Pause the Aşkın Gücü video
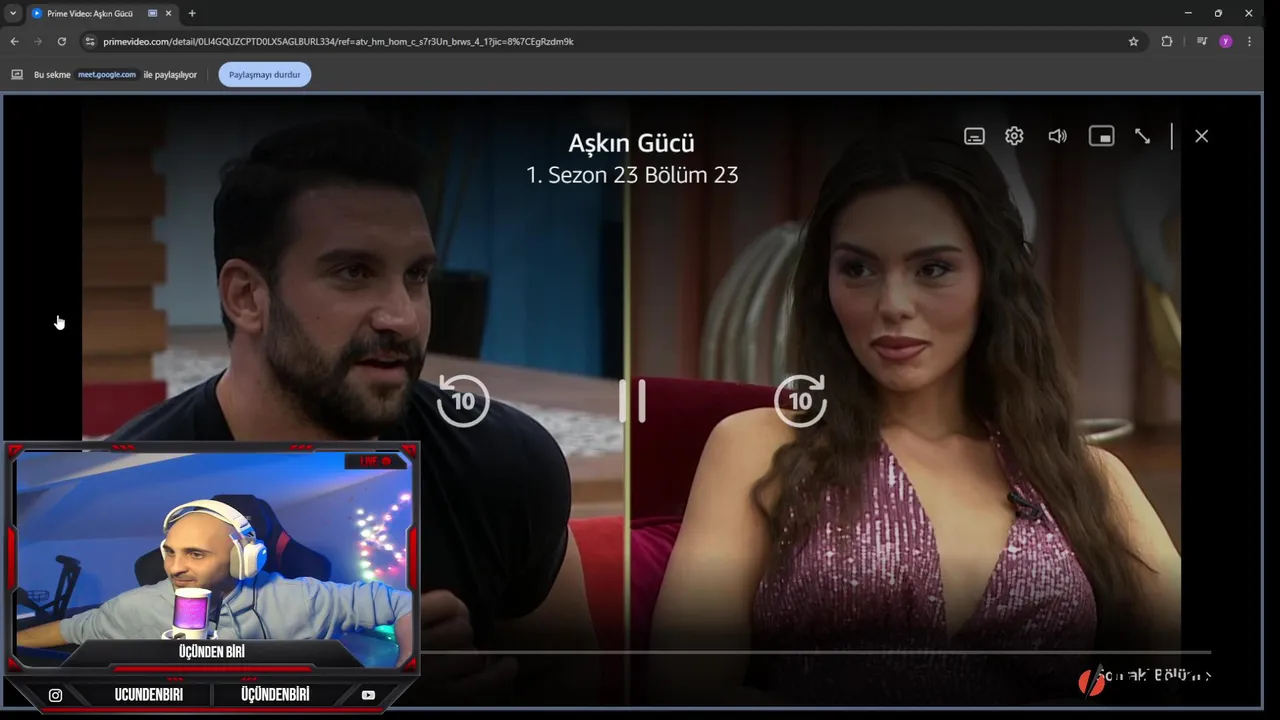This screenshot has height=720, width=1280. point(632,400)
